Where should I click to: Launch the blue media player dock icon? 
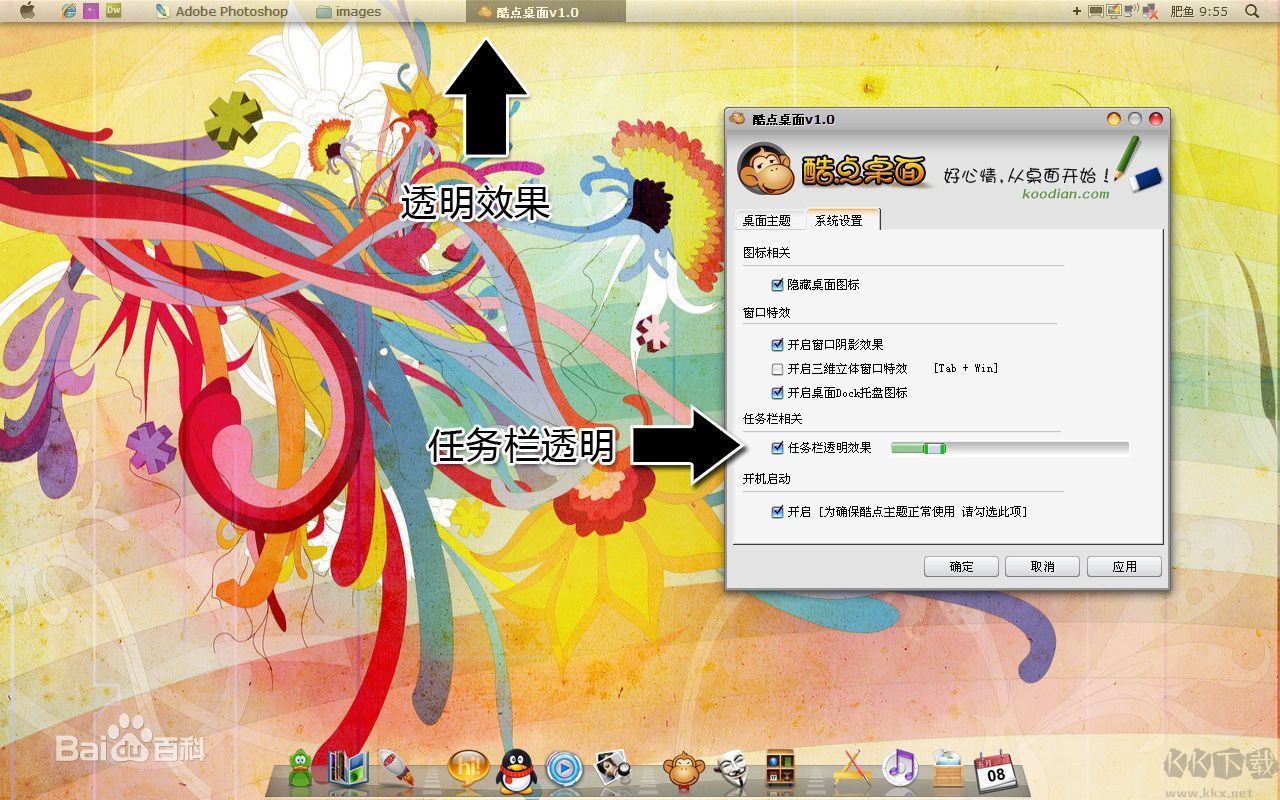[x=564, y=768]
